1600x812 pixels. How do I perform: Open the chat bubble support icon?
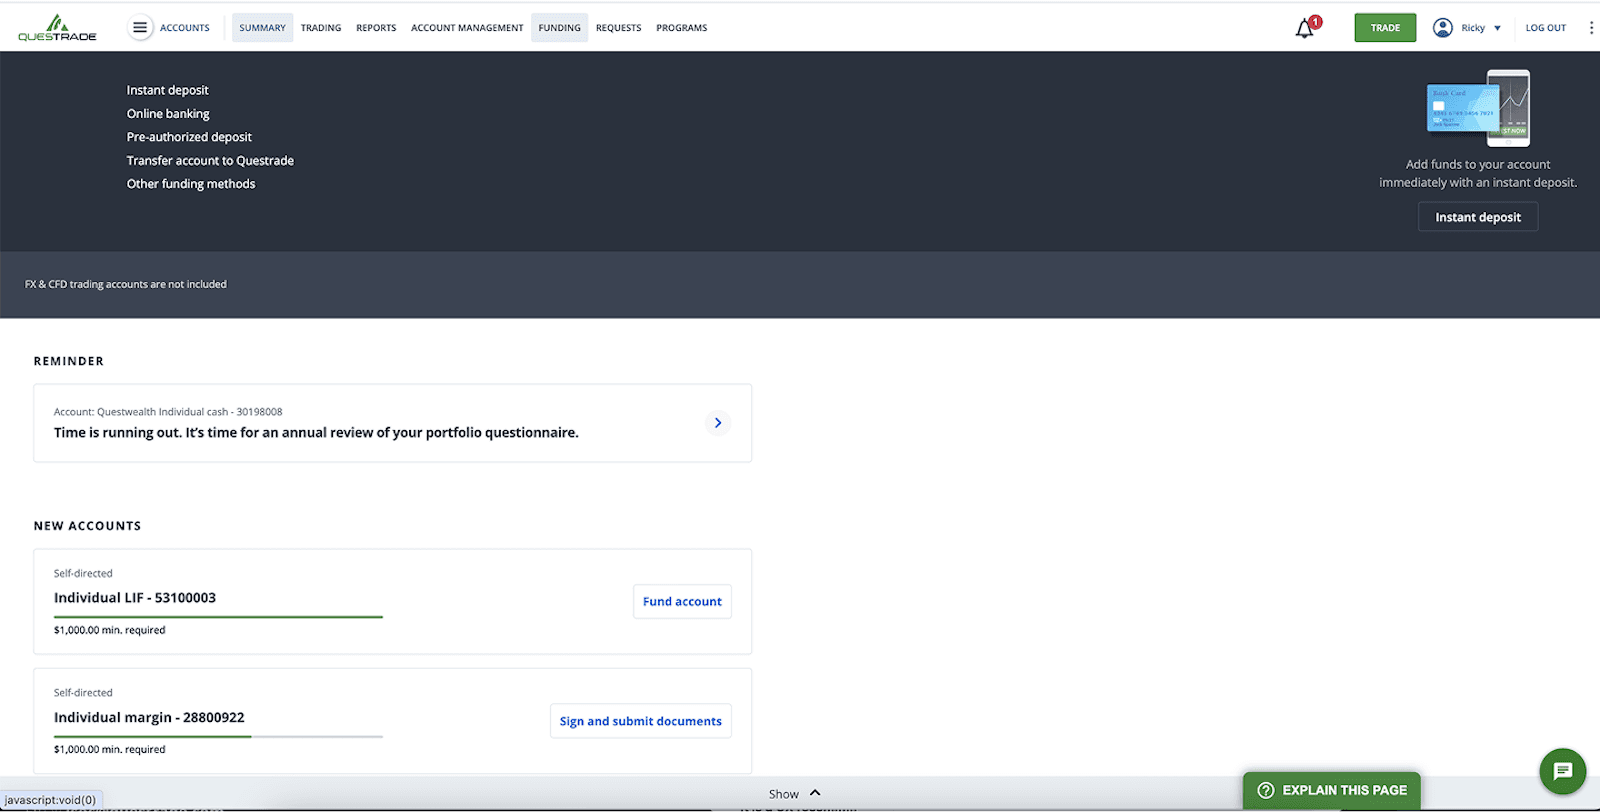(1563, 771)
